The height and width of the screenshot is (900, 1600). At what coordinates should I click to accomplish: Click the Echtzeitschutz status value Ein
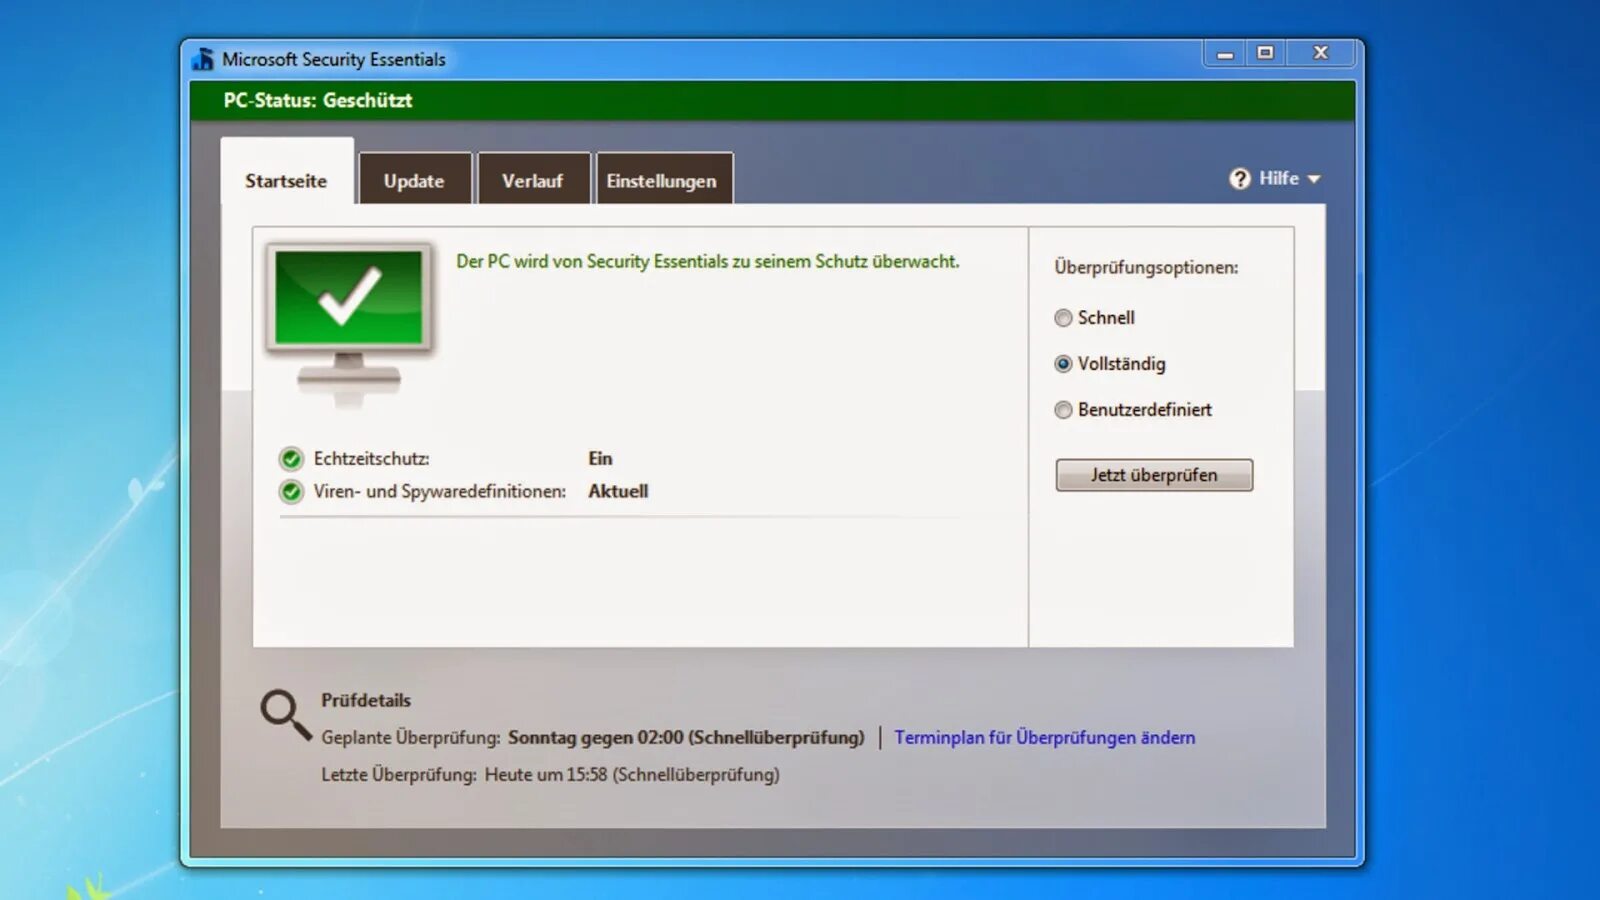[600, 459]
